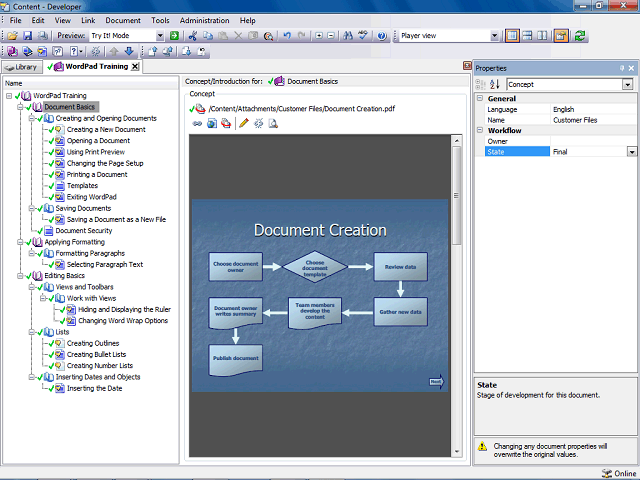Image resolution: width=640 pixels, height=480 pixels.
Task: Click the next arrow on the slide
Action: (x=436, y=381)
